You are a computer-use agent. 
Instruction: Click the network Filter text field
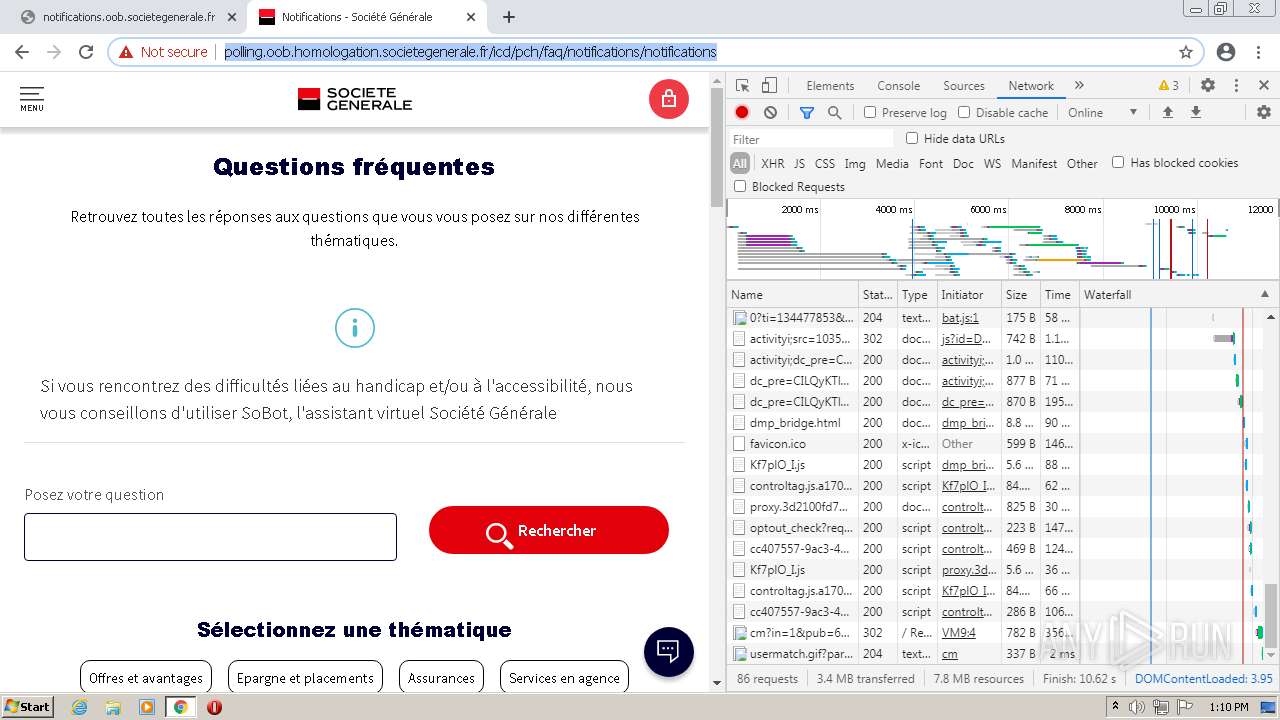(811, 139)
